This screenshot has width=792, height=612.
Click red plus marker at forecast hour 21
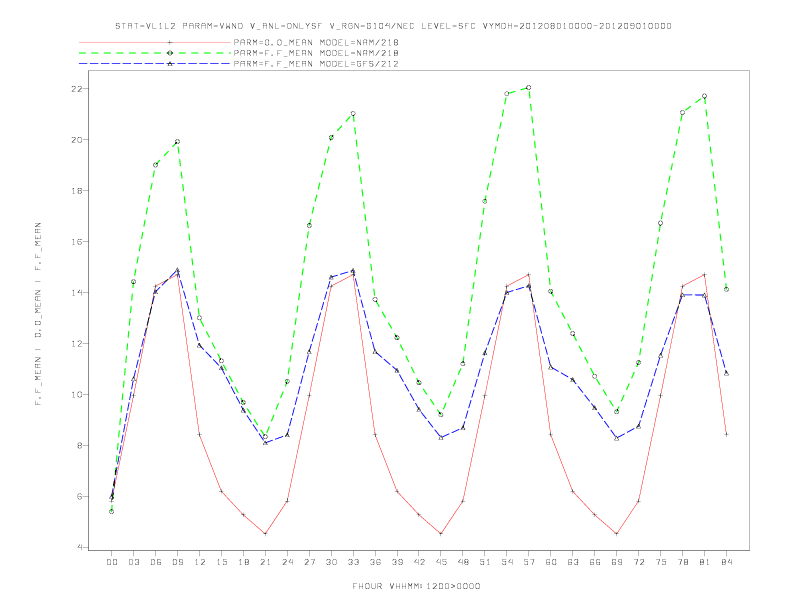(265, 533)
